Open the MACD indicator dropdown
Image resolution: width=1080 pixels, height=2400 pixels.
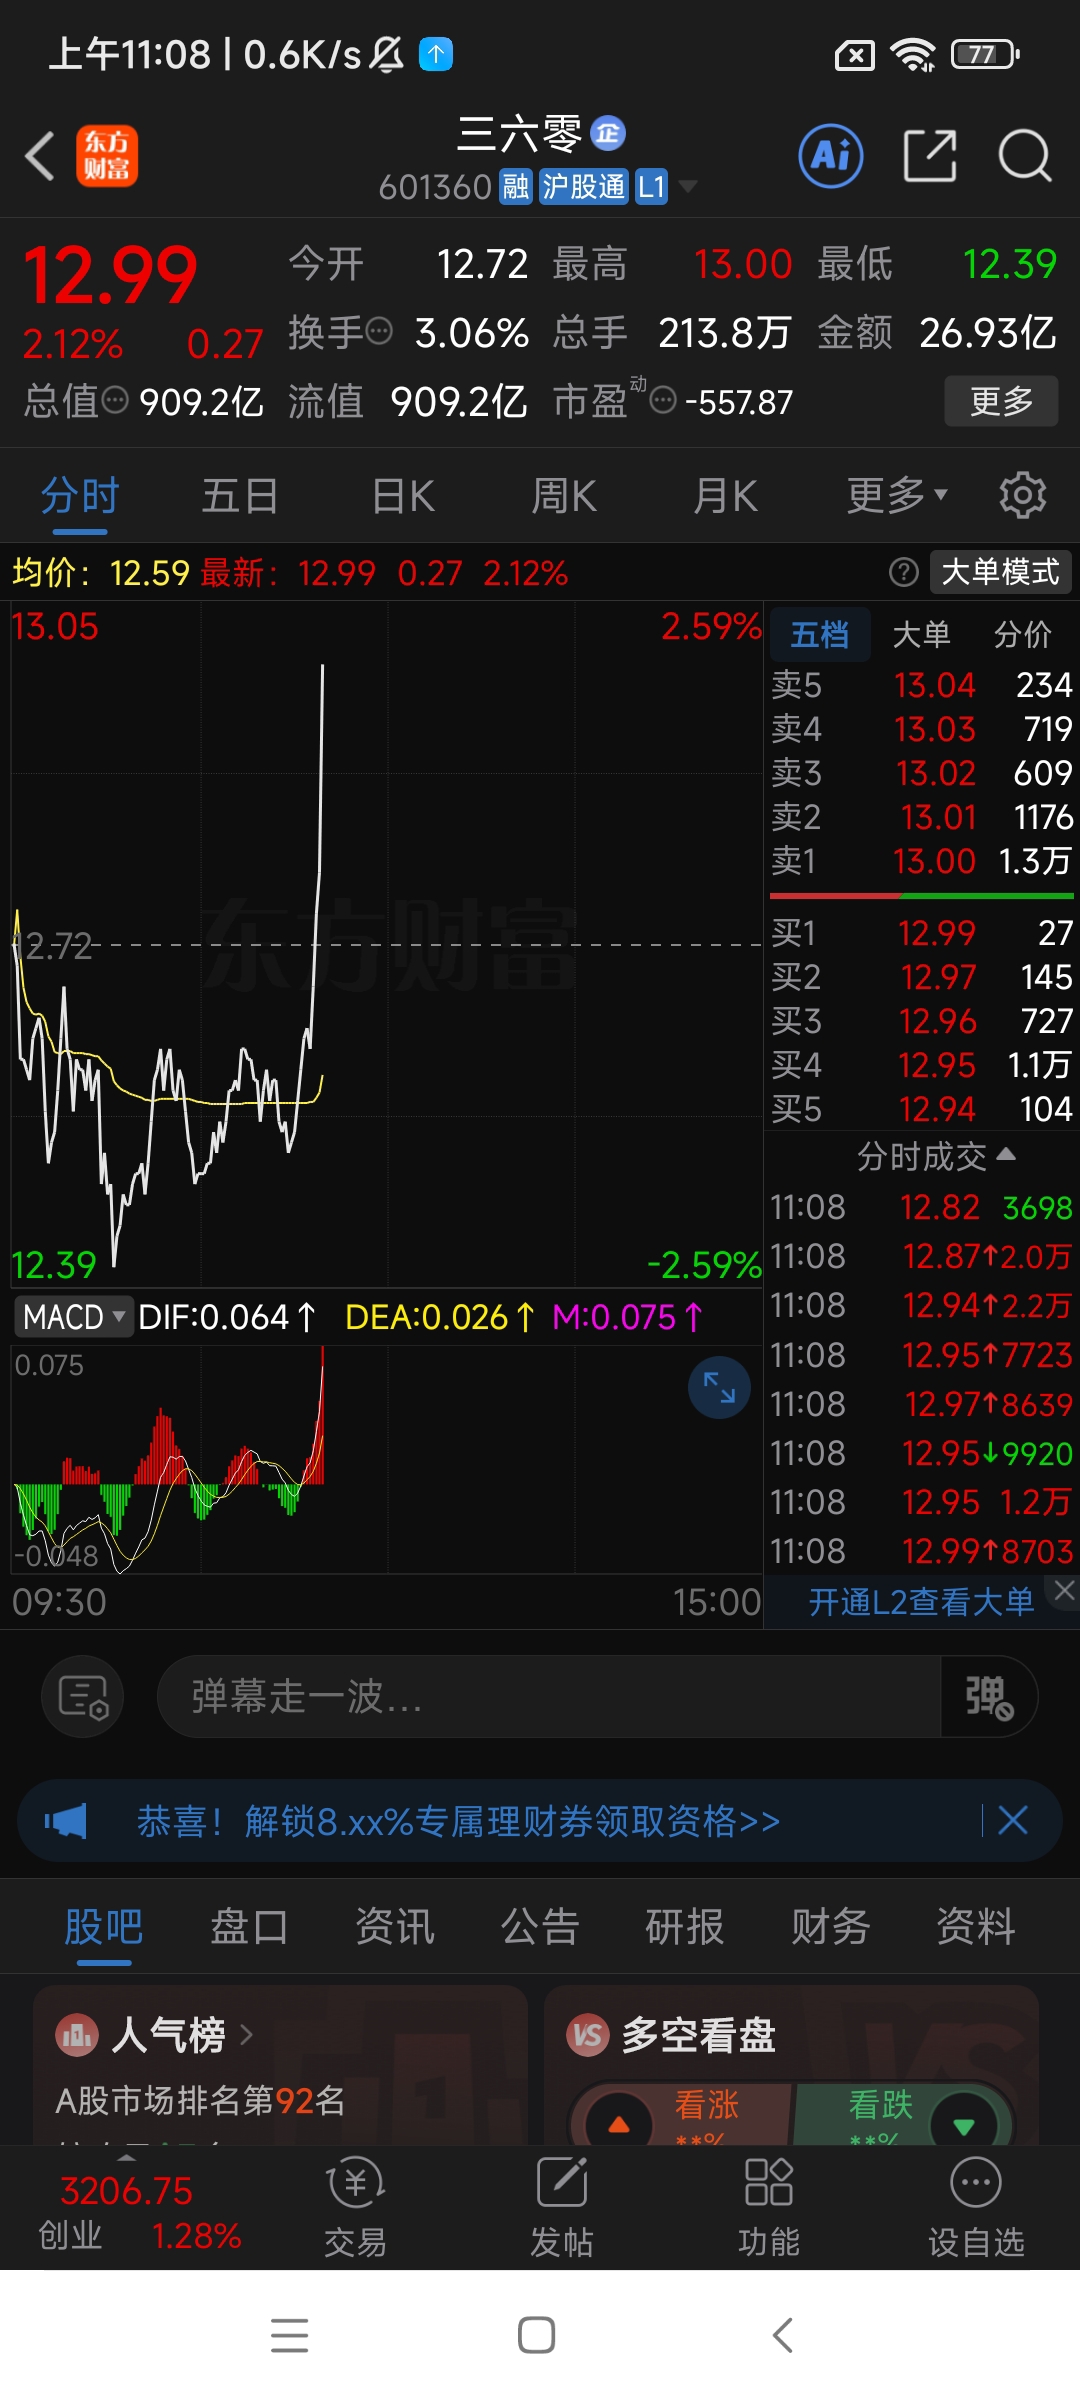click(74, 1316)
